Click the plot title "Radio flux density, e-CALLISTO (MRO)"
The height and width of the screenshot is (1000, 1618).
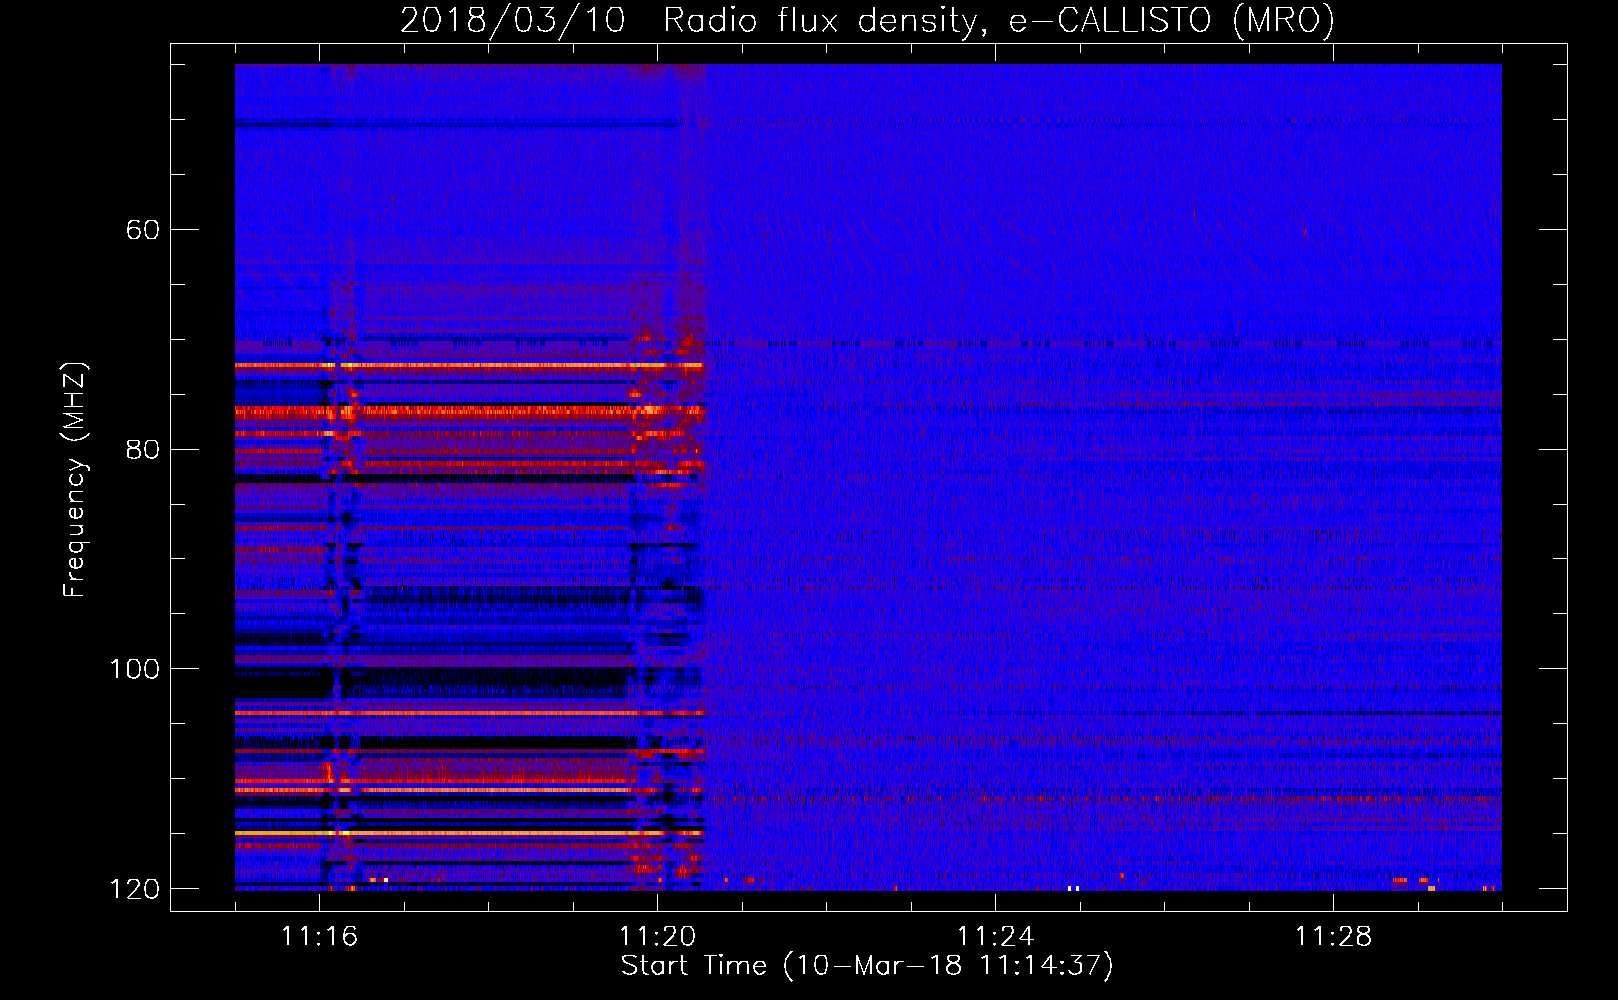click(999, 21)
